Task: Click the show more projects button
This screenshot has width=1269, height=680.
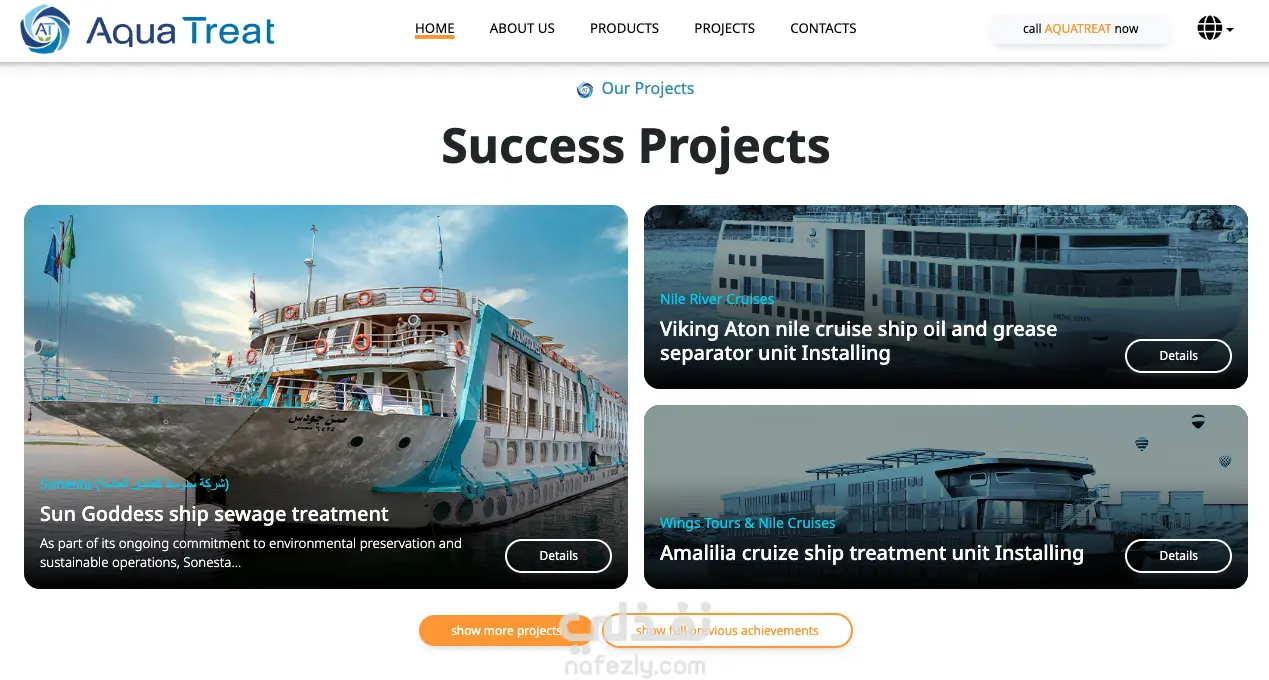Action: (506, 631)
